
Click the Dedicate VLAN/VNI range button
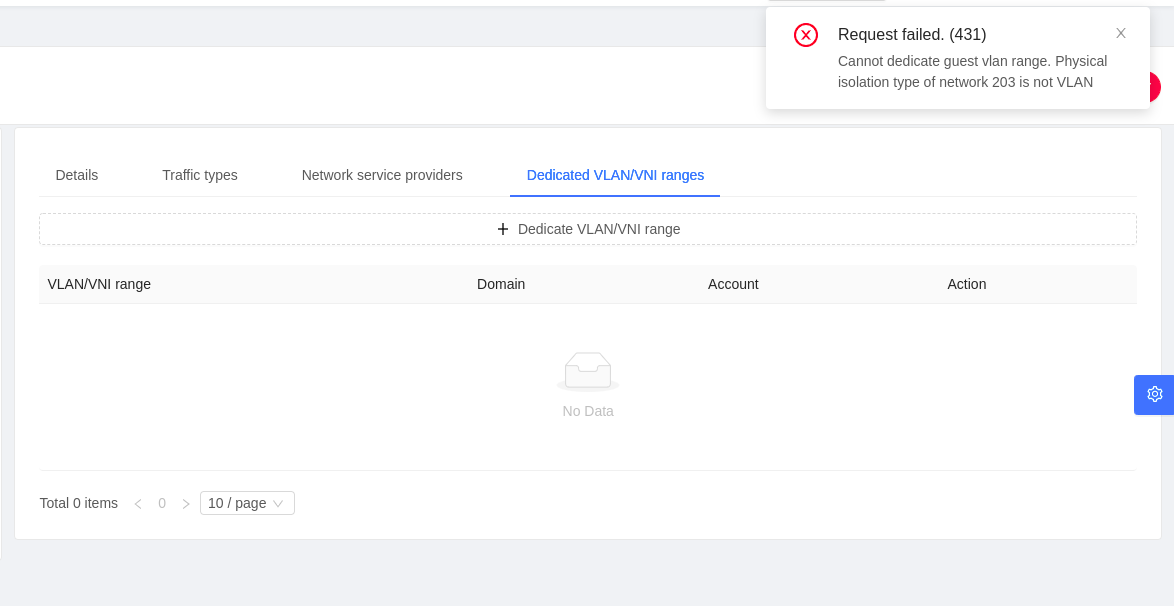tap(588, 229)
